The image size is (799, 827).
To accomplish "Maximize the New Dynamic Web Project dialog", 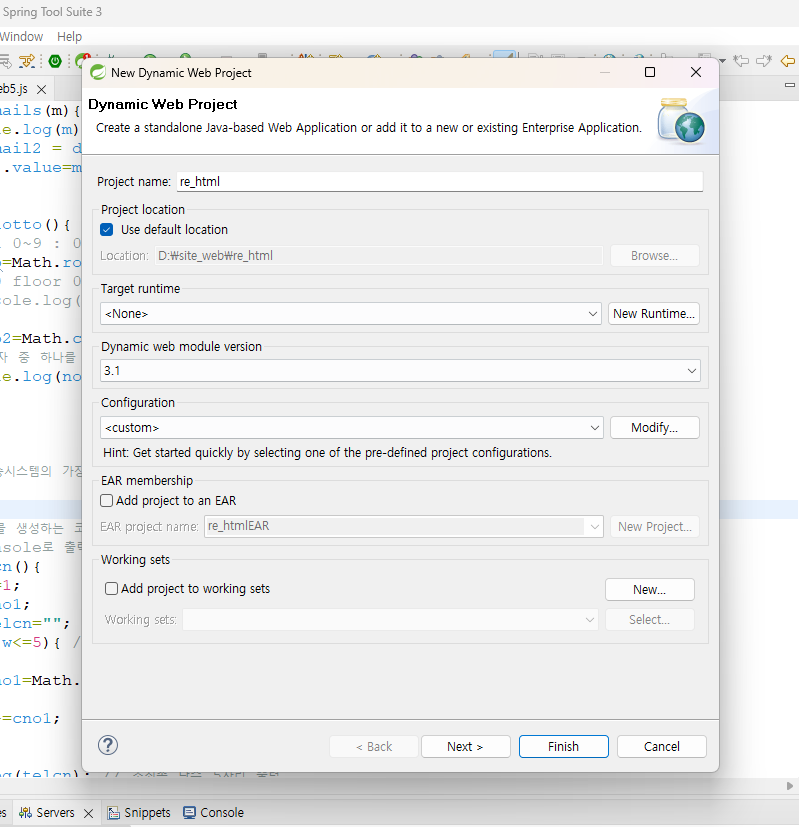I will (x=650, y=72).
